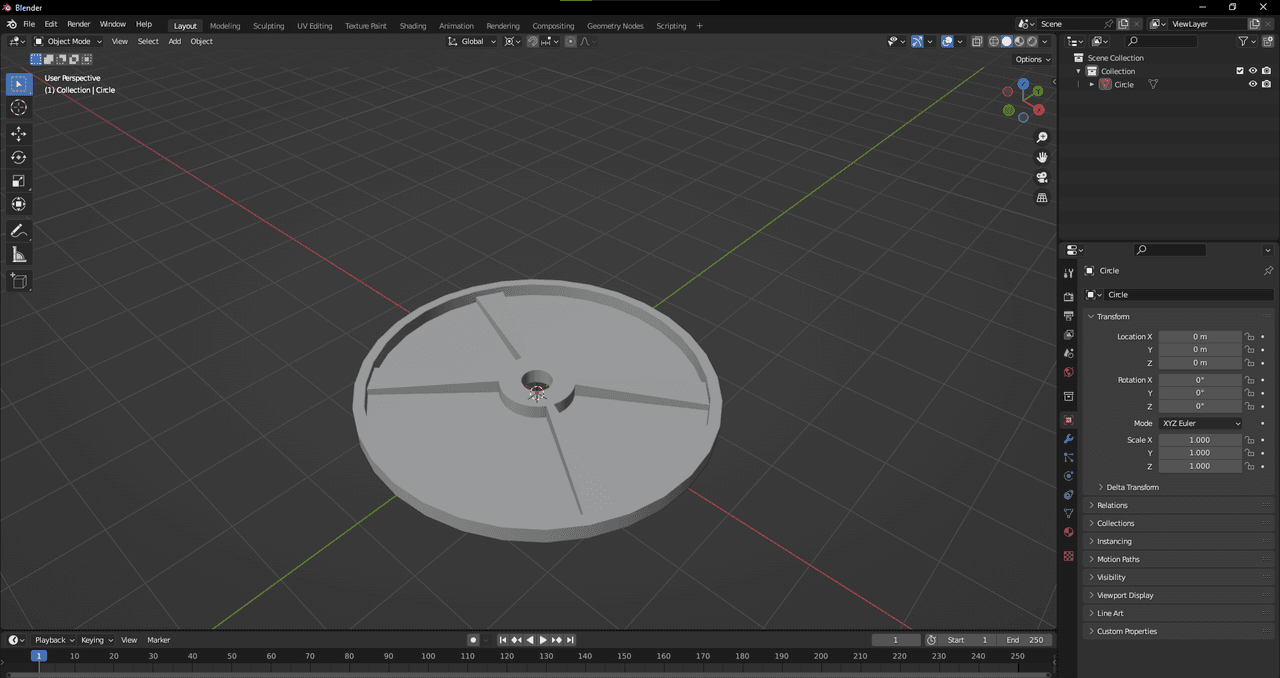Uncheck the Collection exclude checkbox
1280x678 pixels.
[1240, 71]
